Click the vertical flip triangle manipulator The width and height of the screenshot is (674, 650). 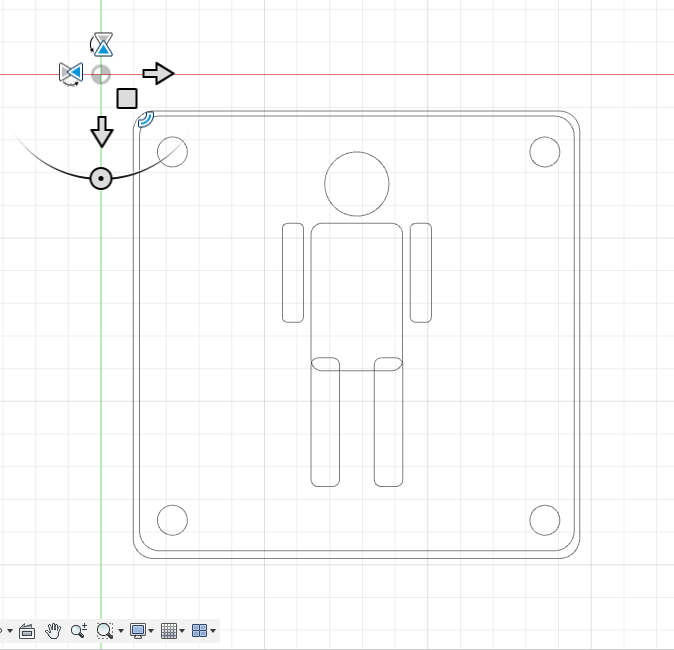(102, 43)
